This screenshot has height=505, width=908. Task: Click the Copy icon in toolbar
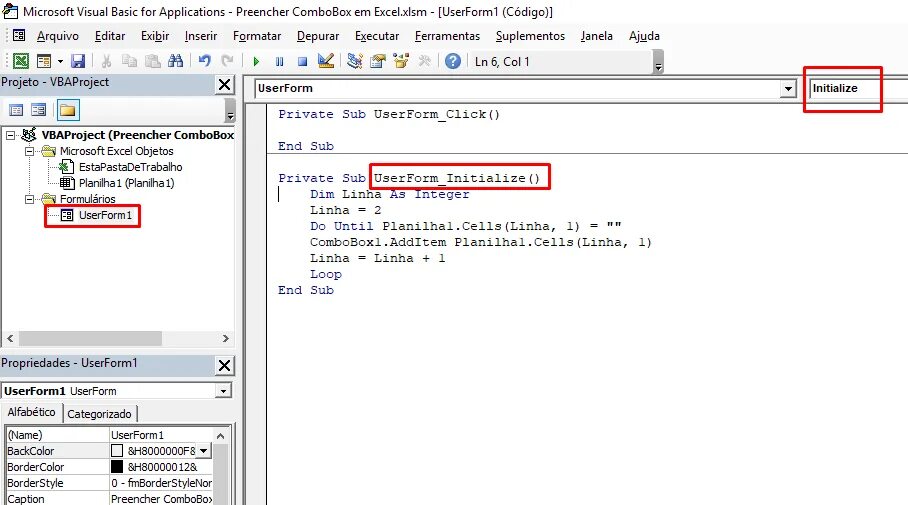click(x=129, y=61)
